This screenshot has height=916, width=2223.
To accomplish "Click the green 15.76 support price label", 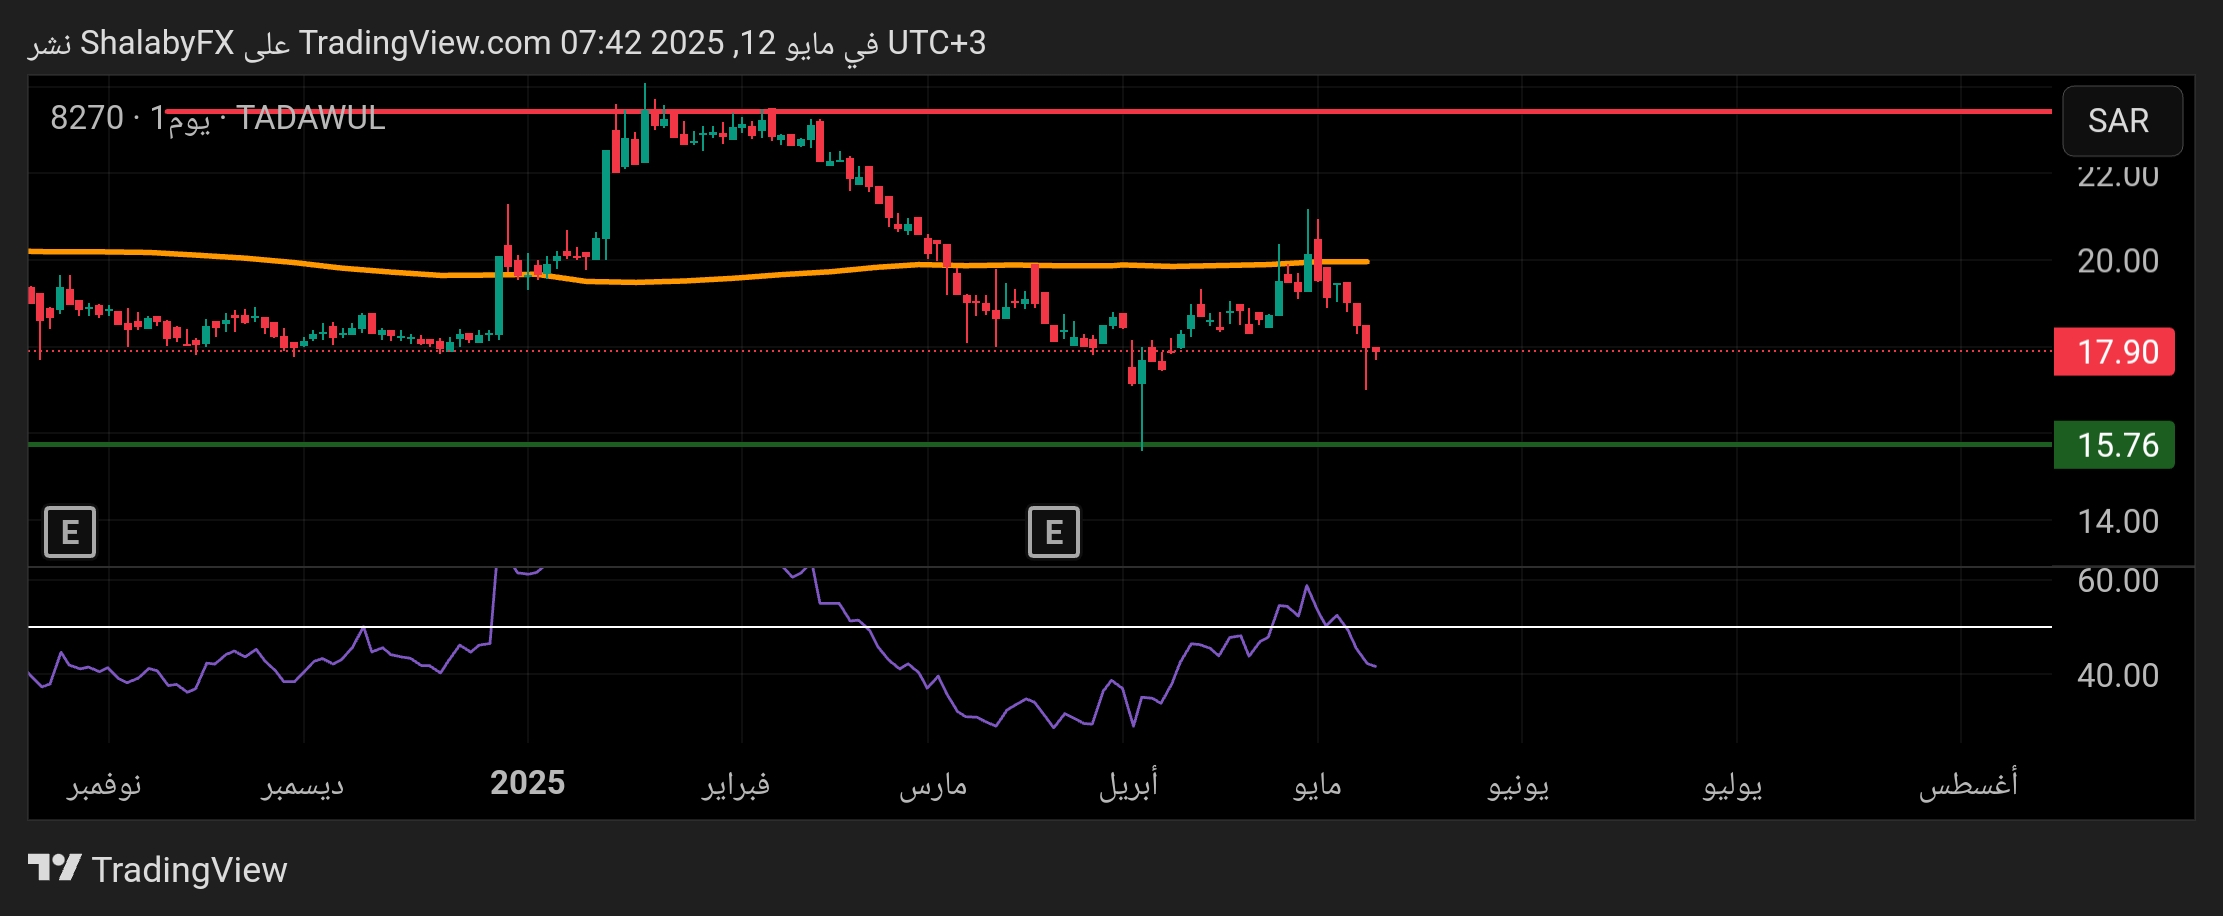I will (x=2114, y=445).
